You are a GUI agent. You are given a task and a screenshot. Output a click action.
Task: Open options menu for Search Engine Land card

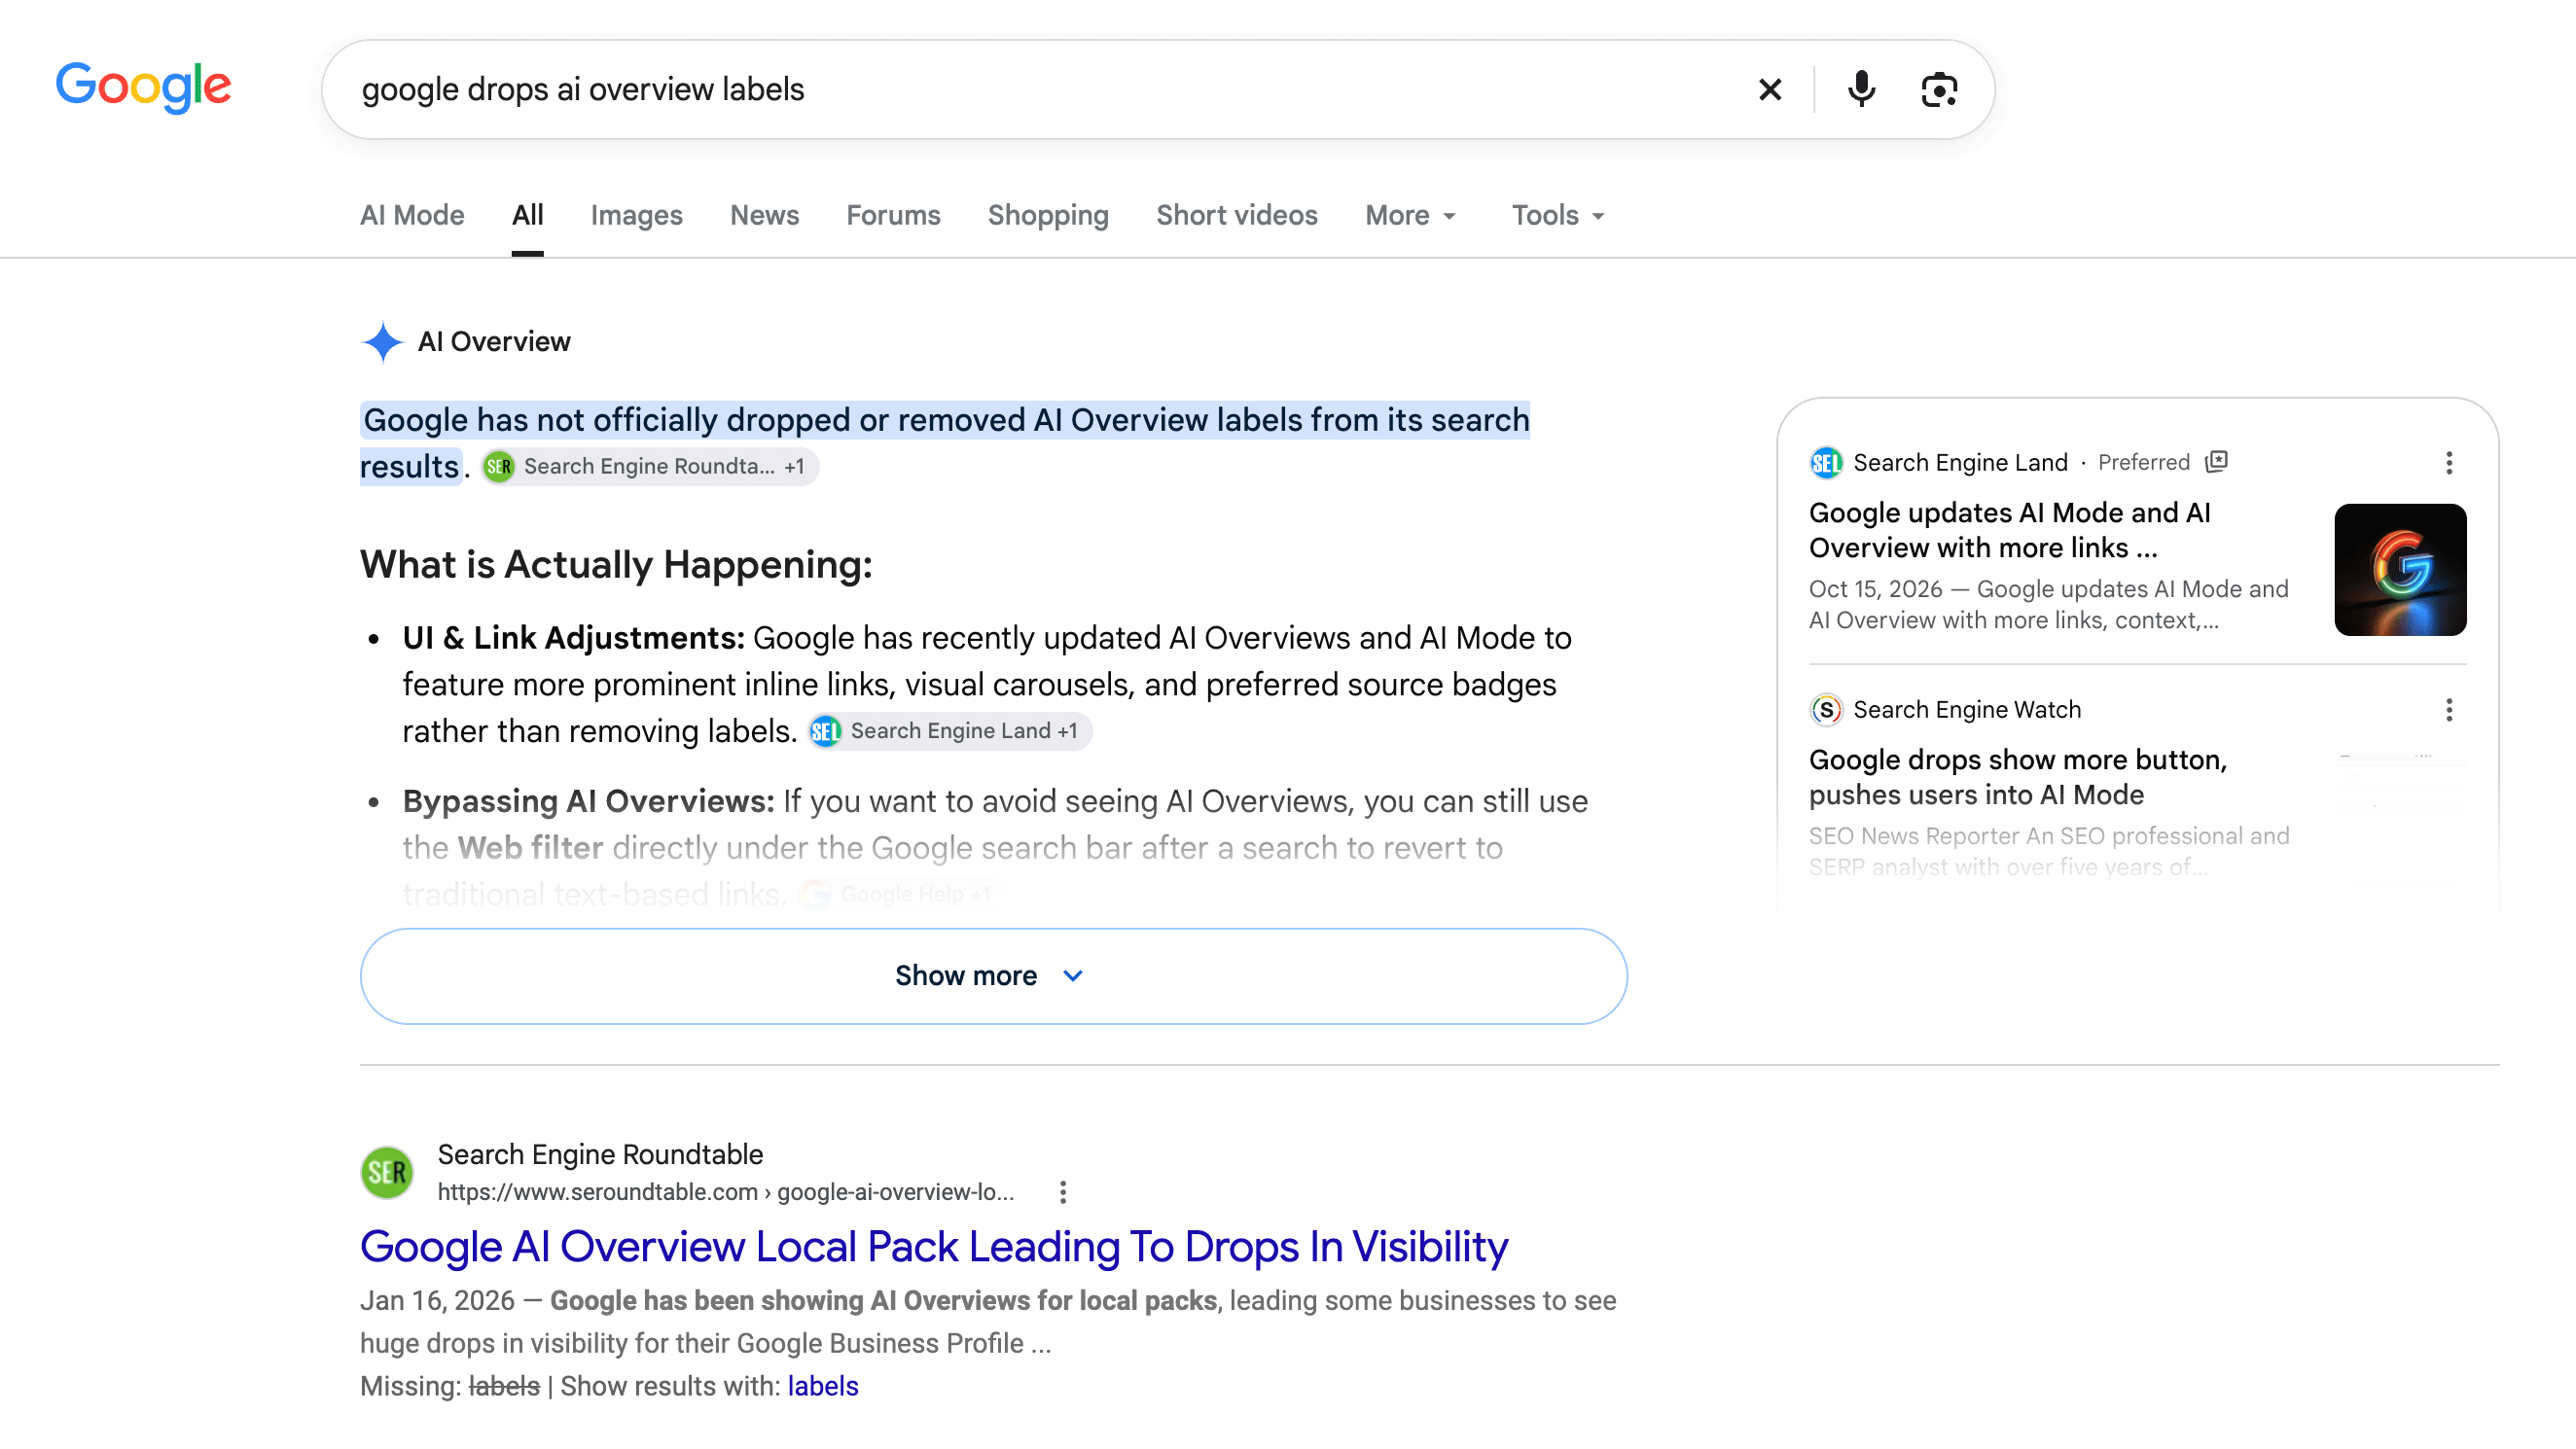point(2449,462)
